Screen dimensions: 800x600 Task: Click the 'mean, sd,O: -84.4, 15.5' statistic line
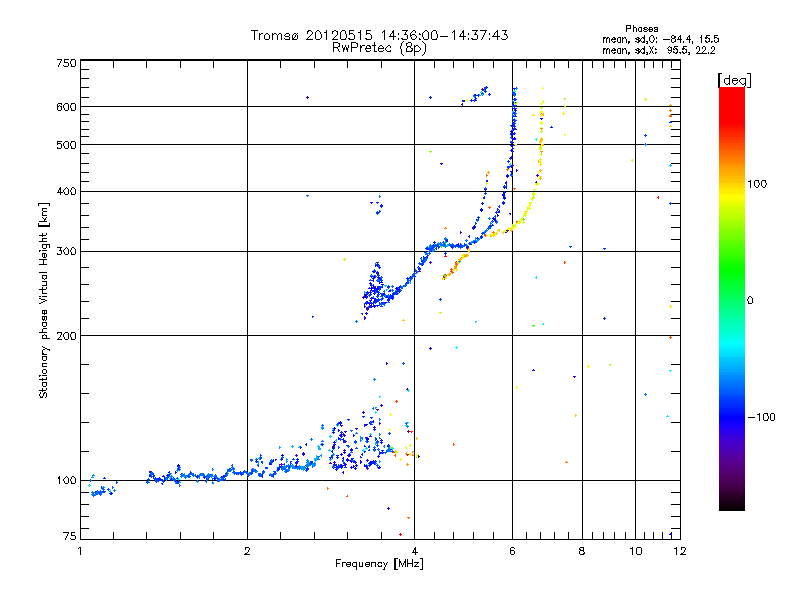[x=661, y=39]
